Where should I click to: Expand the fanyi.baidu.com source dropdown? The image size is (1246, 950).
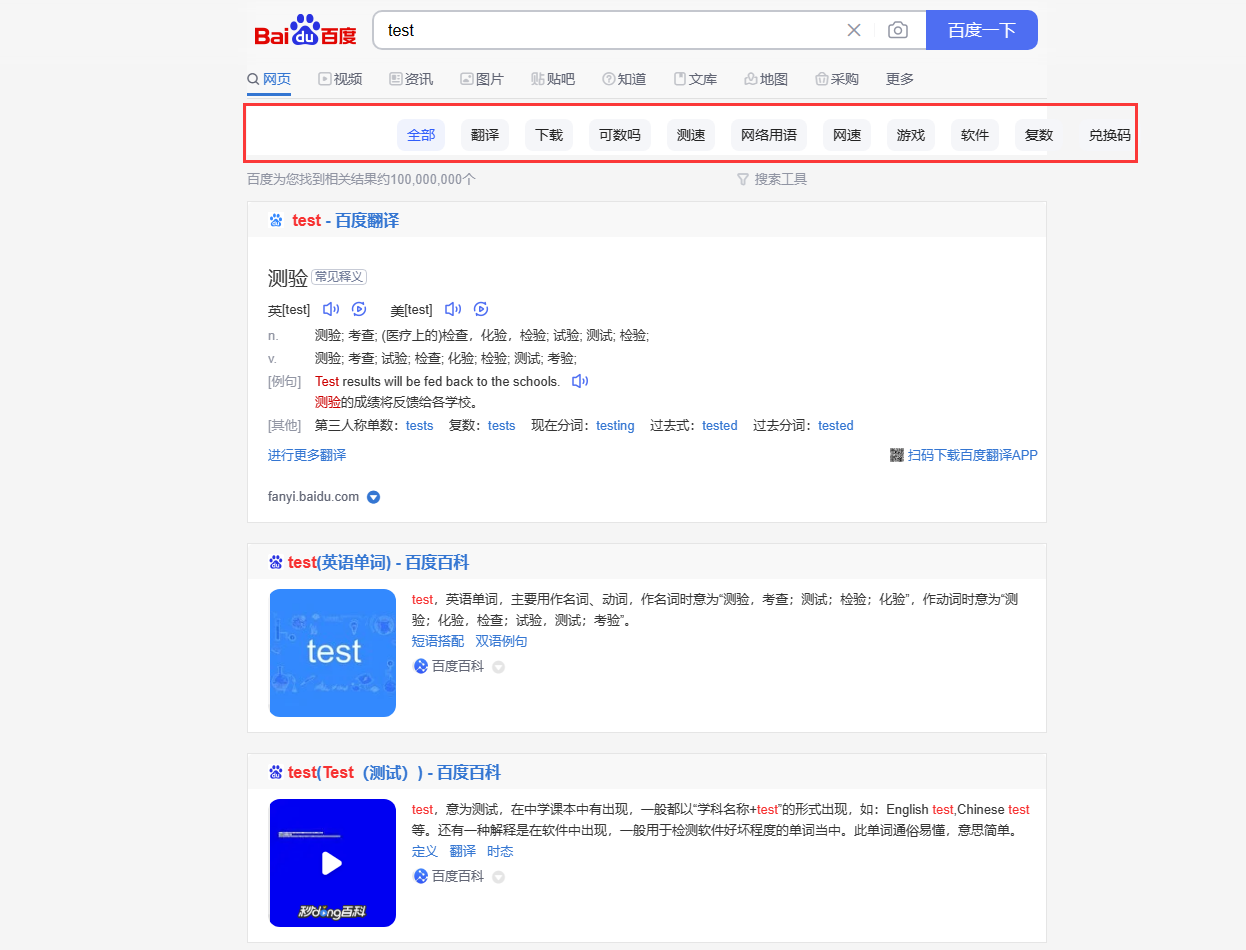point(373,497)
